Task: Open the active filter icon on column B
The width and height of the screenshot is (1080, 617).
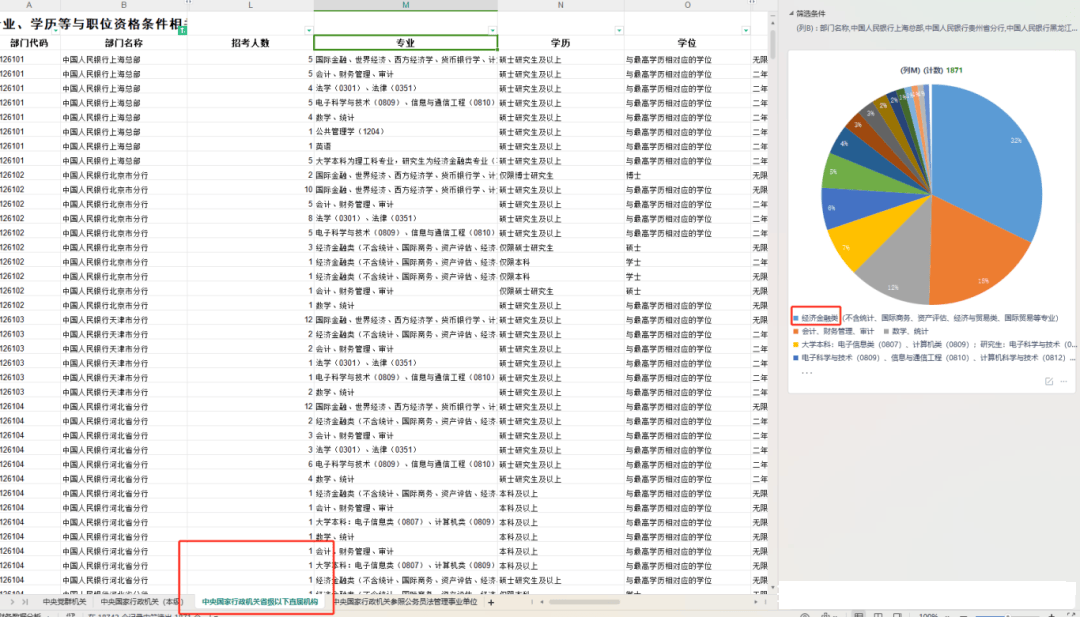Action: coord(183,30)
